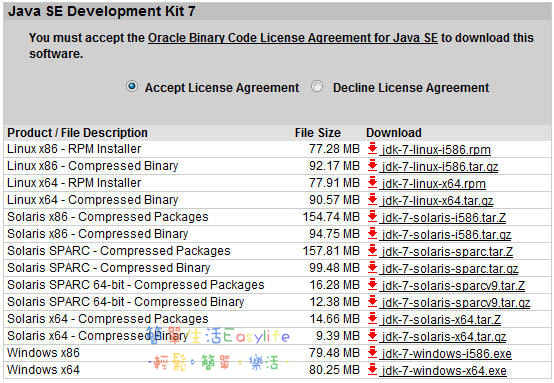The image size is (554, 383).
Task: Click red download arrow for Linux x86 RPM
Action: (x=372, y=148)
